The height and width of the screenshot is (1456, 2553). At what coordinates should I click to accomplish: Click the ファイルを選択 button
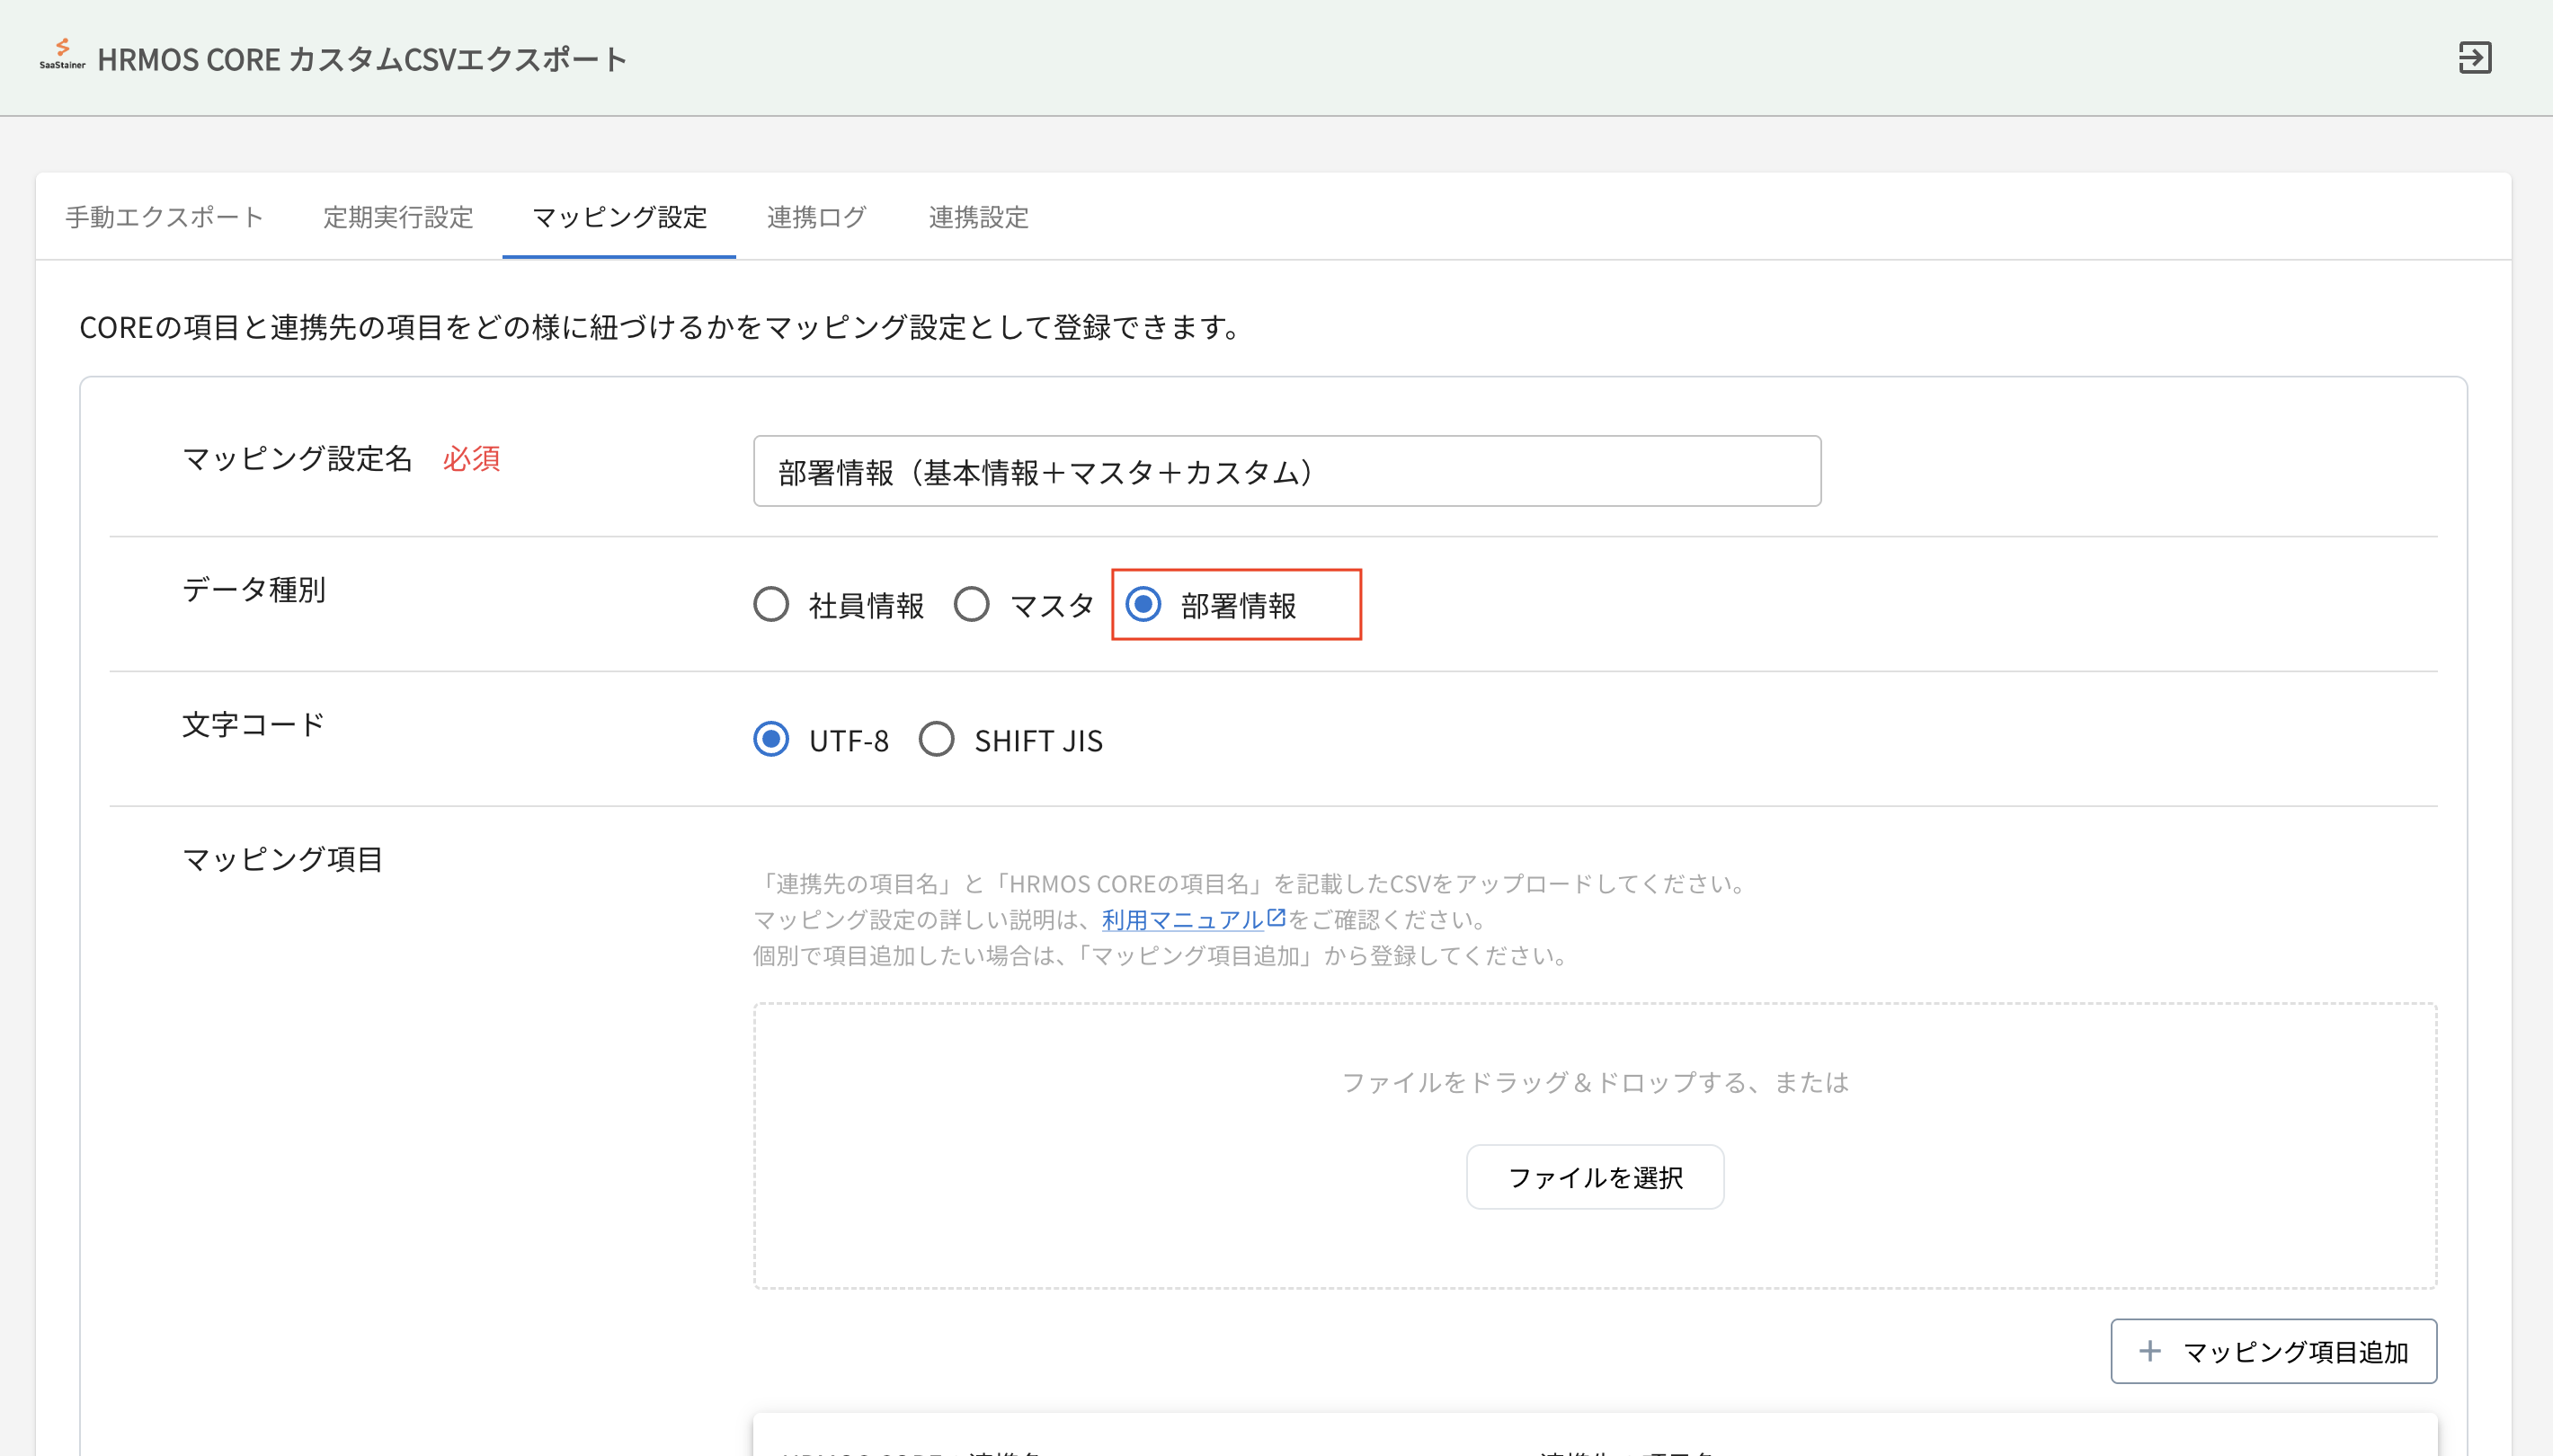[1594, 1177]
